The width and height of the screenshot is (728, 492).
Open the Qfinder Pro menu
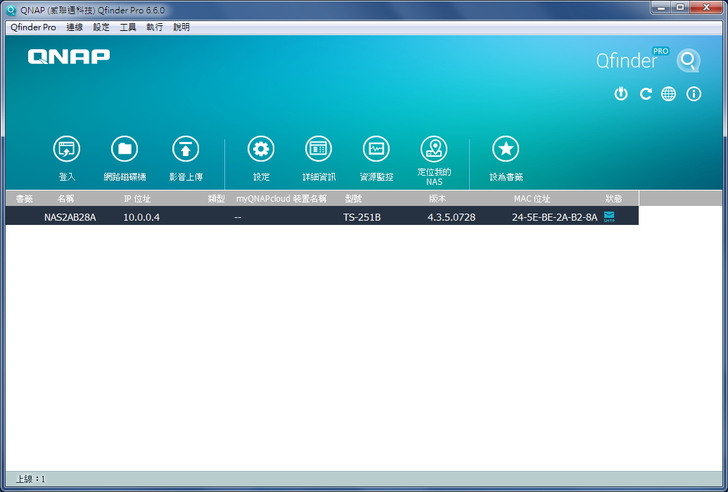point(33,27)
